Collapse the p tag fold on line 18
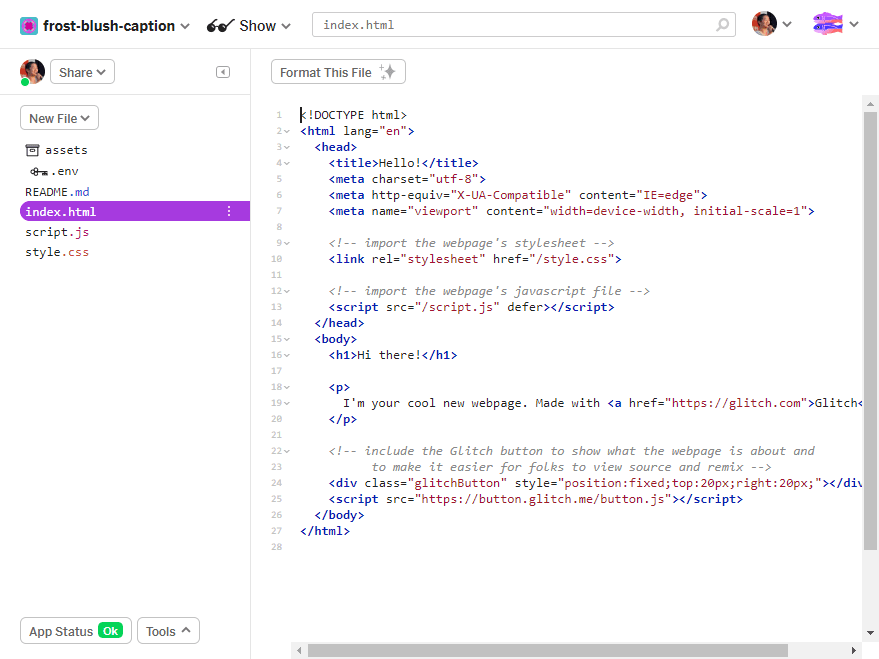The width and height of the screenshot is (879, 659). tap(287, 387)
